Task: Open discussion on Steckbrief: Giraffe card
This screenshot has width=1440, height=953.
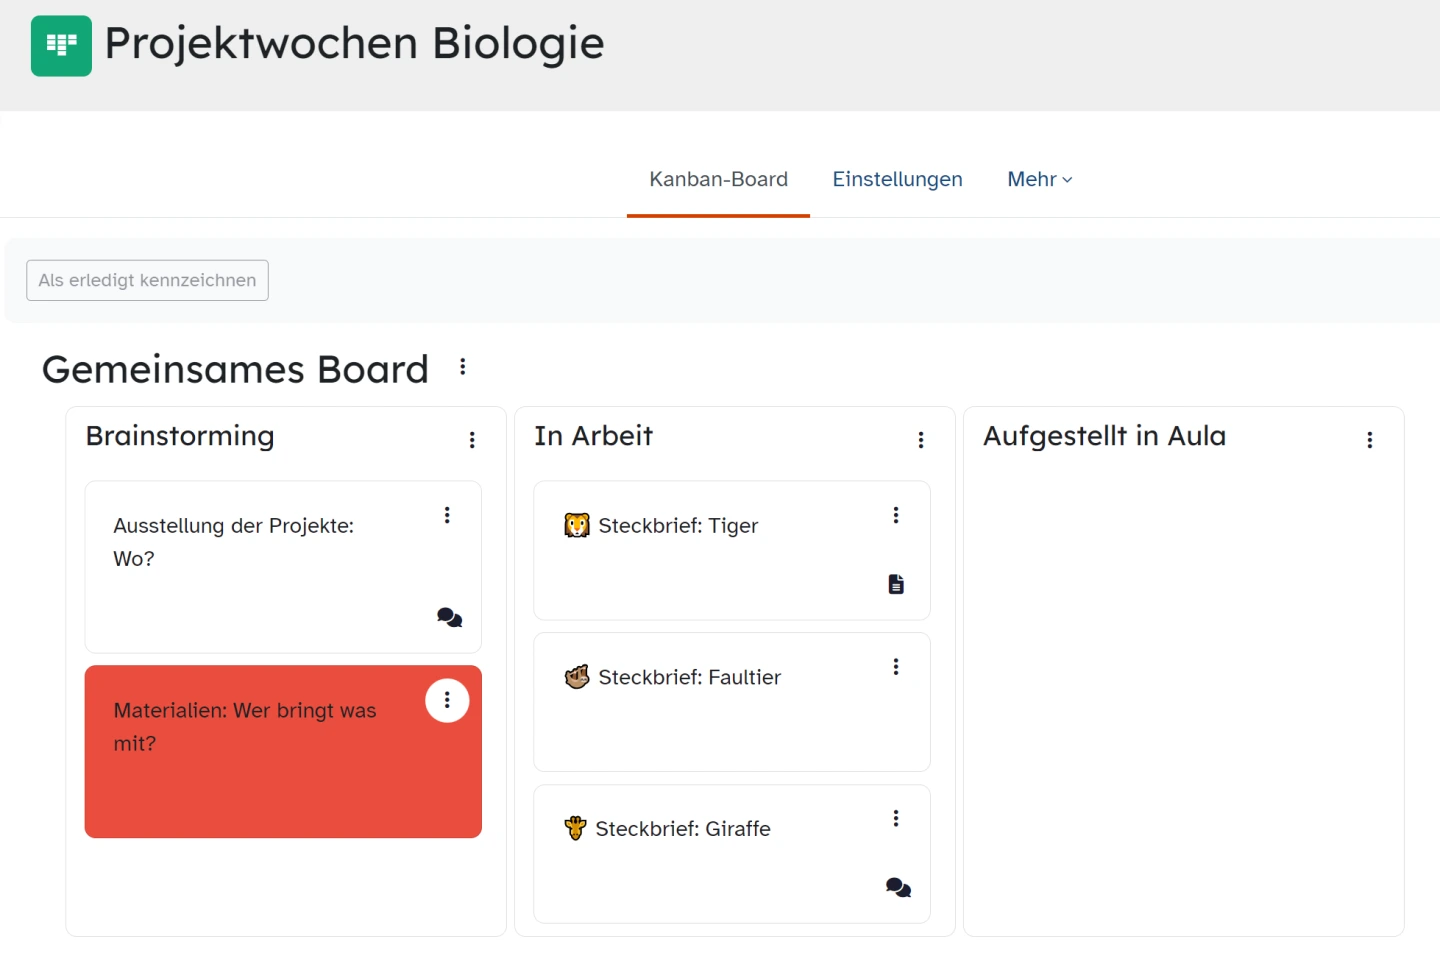Action: pyautogui.click(x=898, y=888)
